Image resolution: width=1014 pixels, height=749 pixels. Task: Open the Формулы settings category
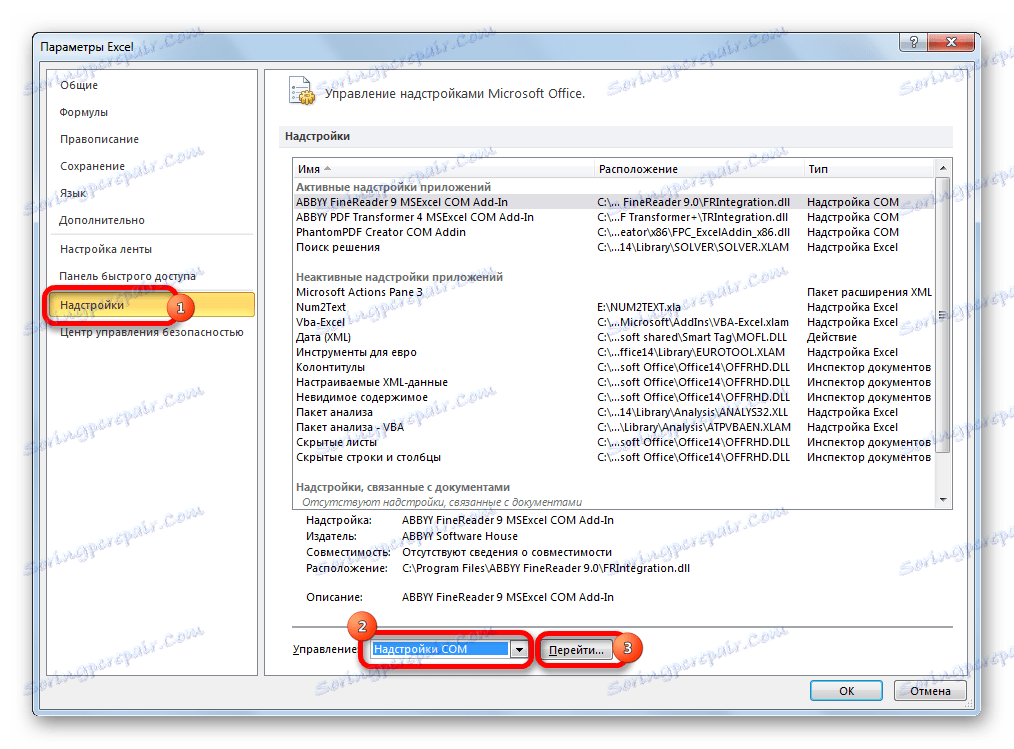83,113
